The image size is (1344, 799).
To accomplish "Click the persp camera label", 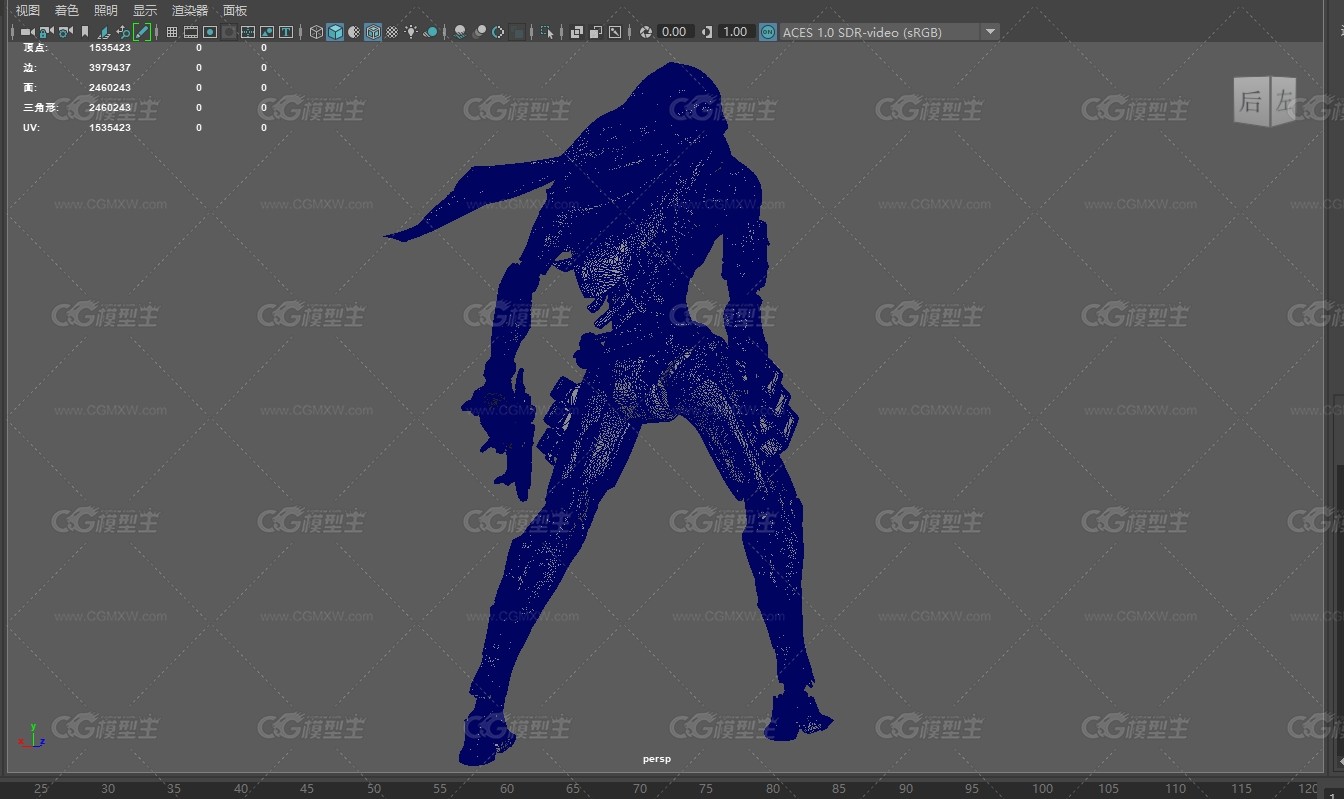I will pos(657,759).
